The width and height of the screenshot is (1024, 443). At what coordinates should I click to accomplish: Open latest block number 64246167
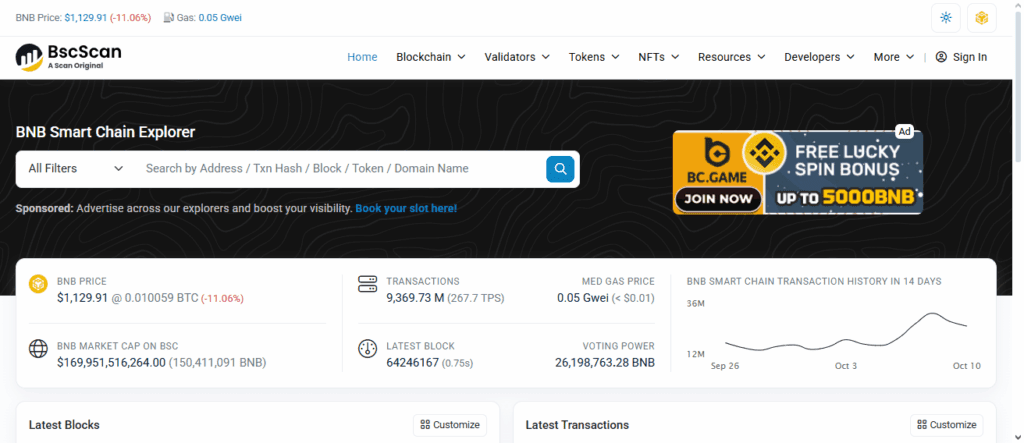coord(413,362)
